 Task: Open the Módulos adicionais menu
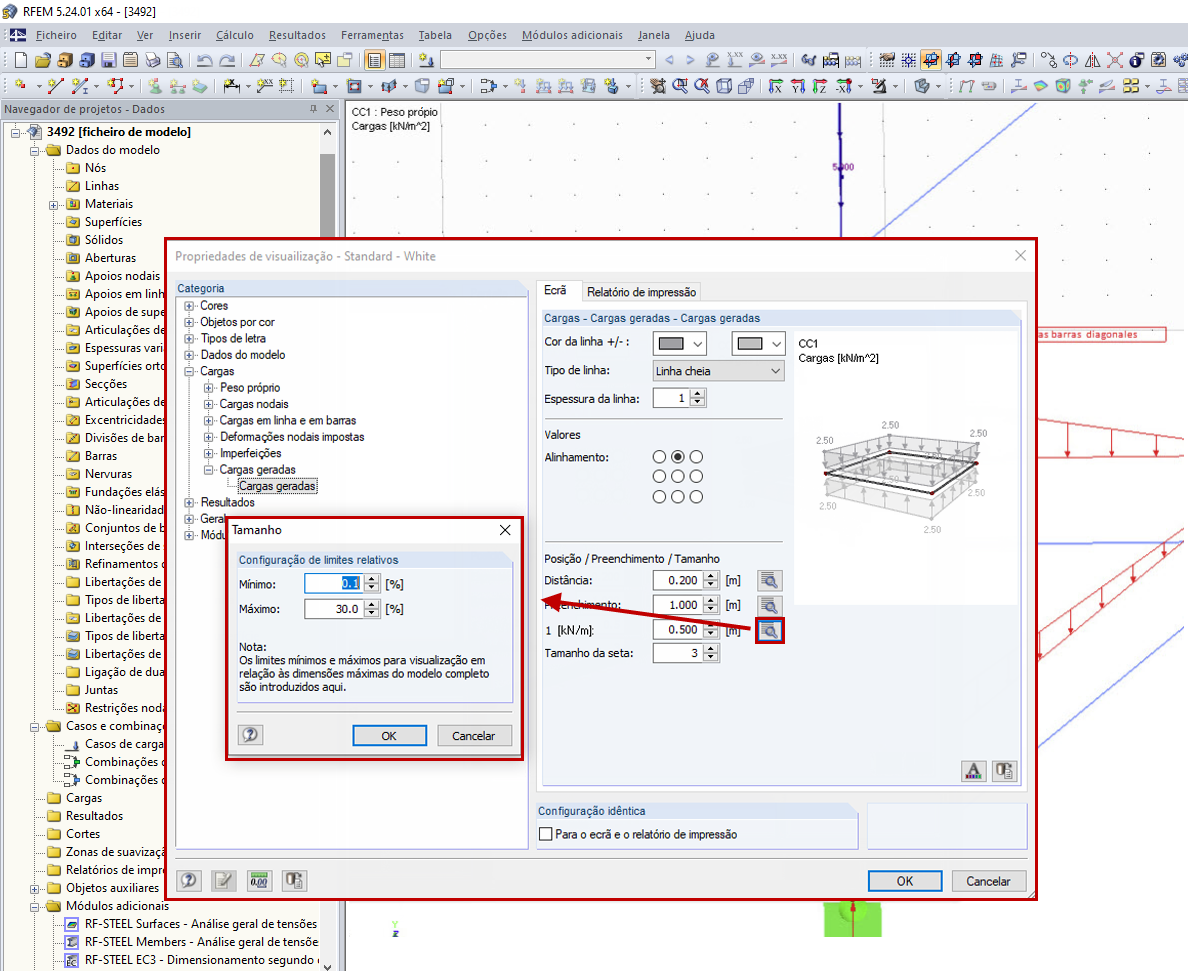tap(572, 35)
